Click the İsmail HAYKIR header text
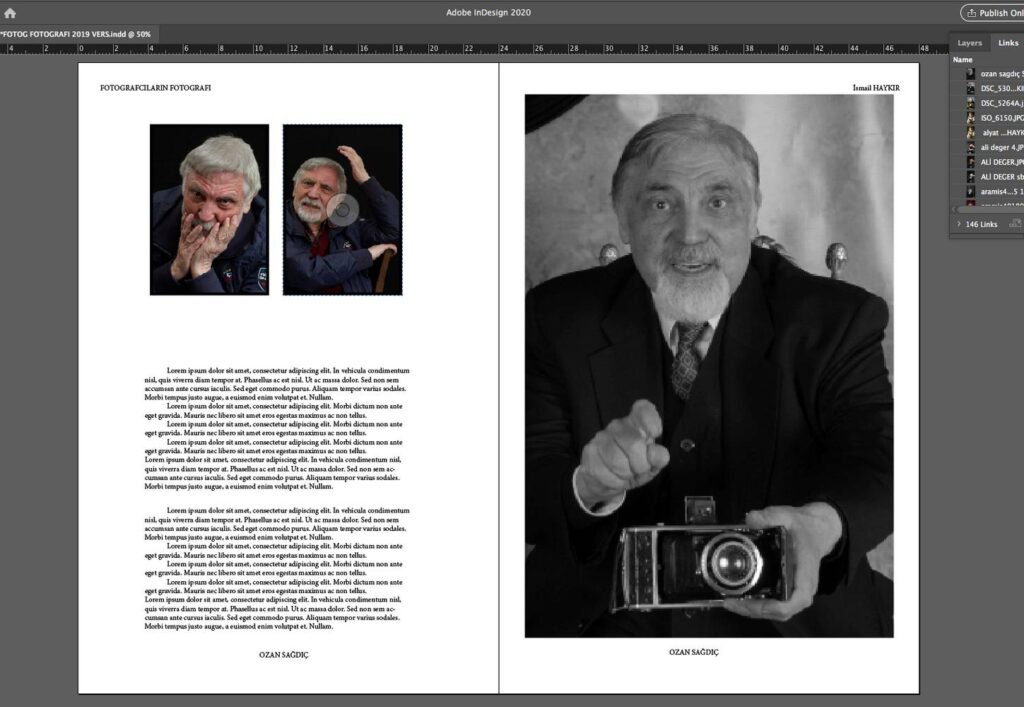The height and width of the screenshot is (707, 1024). 875,88
